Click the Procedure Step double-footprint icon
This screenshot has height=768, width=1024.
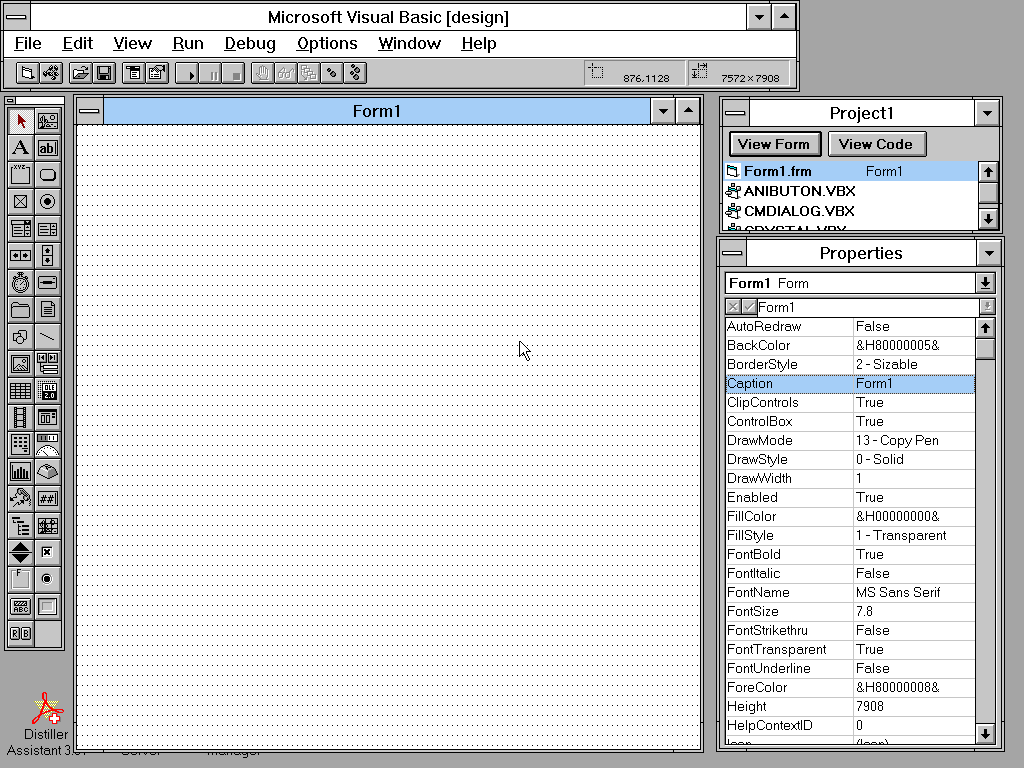[x=355, y=72]
